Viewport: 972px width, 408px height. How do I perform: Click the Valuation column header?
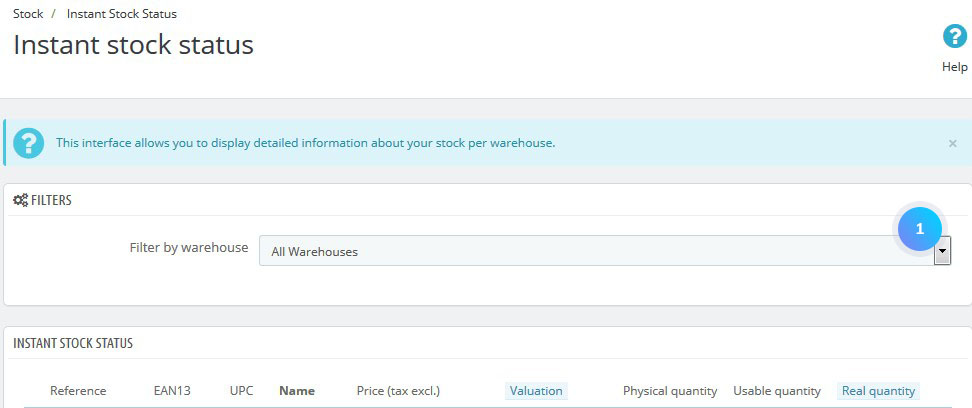(536, 391)
